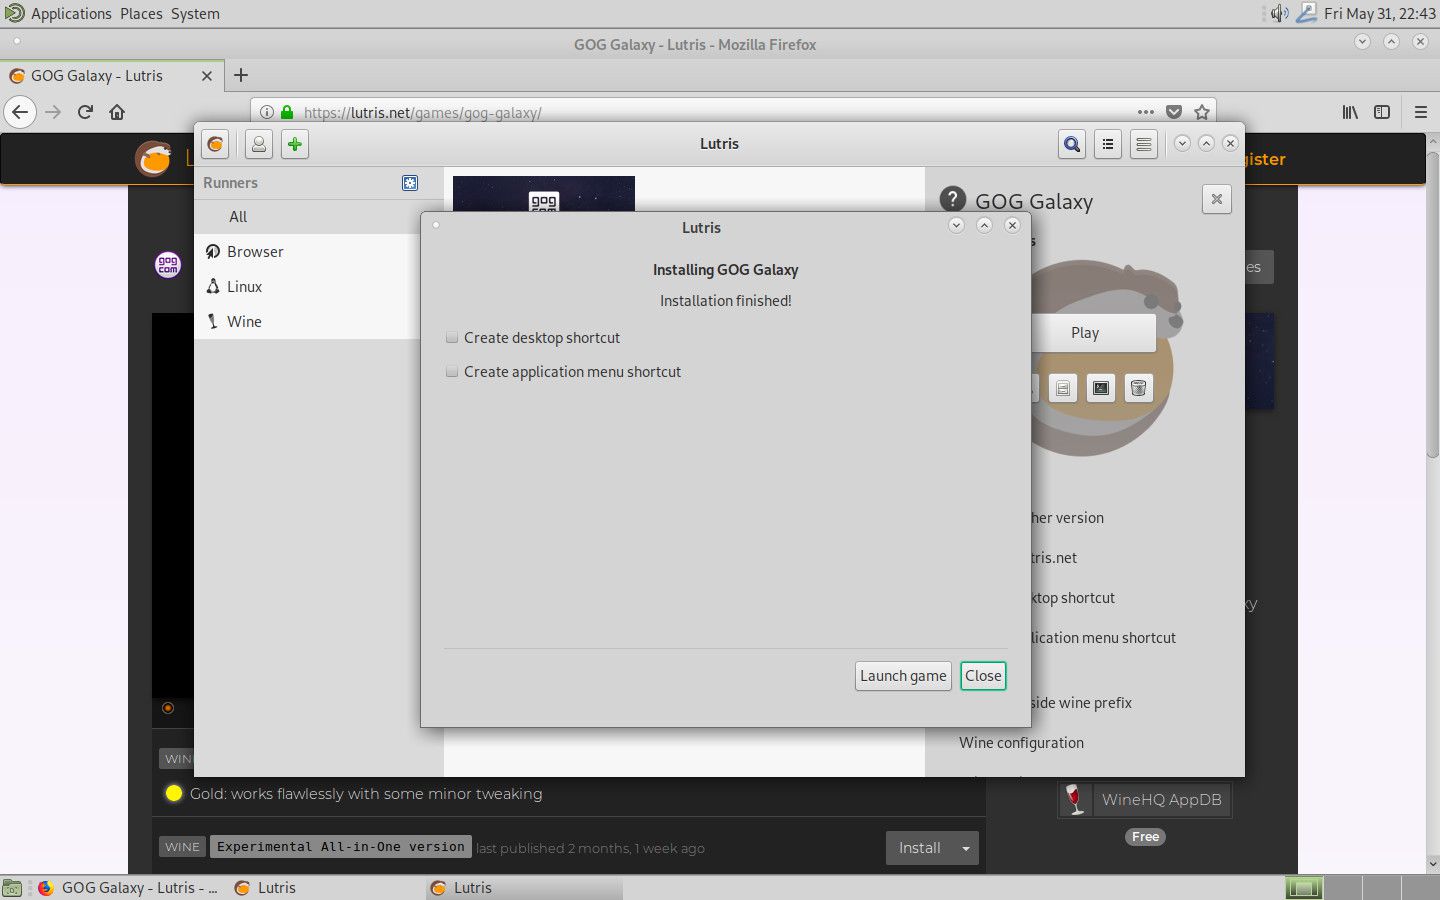Image resolution: width=1440 pixels, height=900 pixels.
Task: Click the network tray icon
Action: pyautogui.click(x=1306, y=14)
